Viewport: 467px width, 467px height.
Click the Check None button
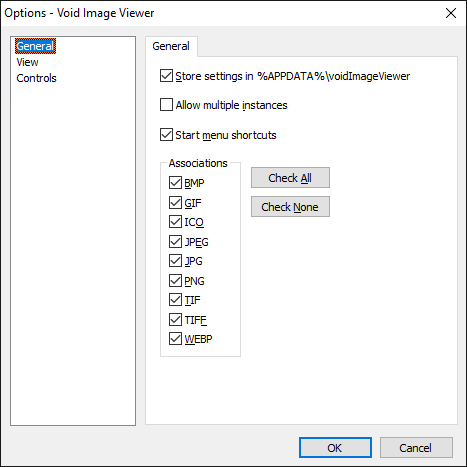point(290,207)
